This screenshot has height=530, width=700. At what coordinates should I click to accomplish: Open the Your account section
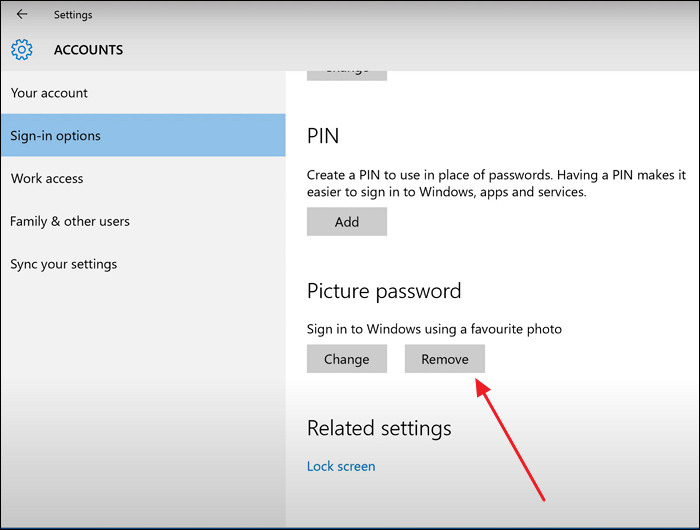(x=50, y=93)
